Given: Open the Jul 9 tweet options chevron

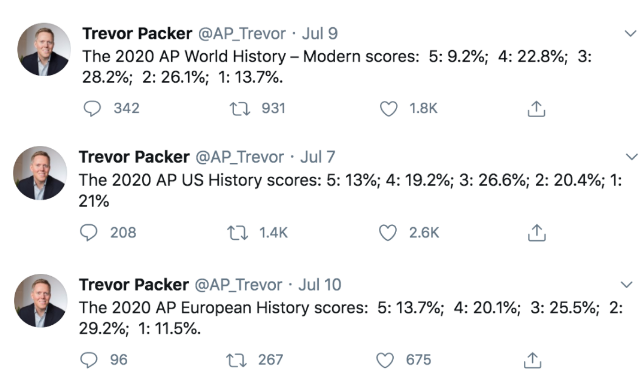Looking at the screenshot, I should coord(630,33).
